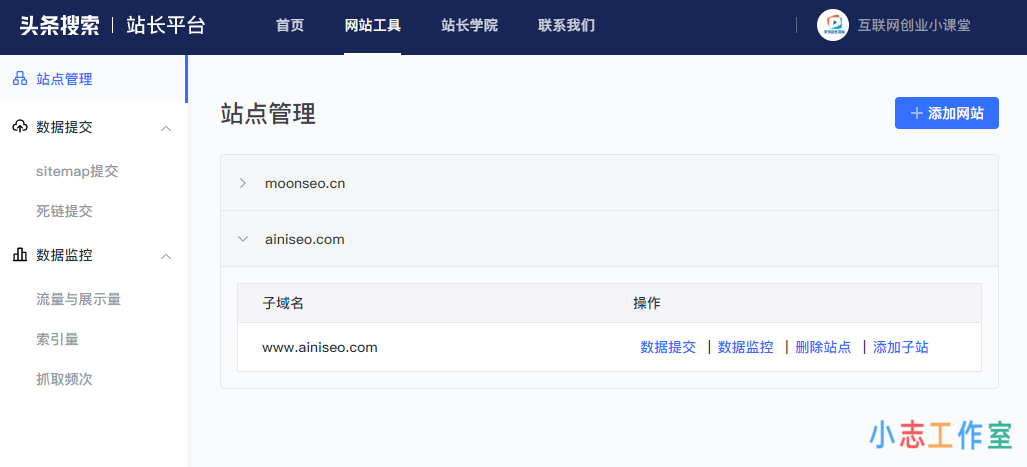The height and width of the screenshot is (467, 1027).
Task: Open 索引量 in the sidebar
Action: 58,339
